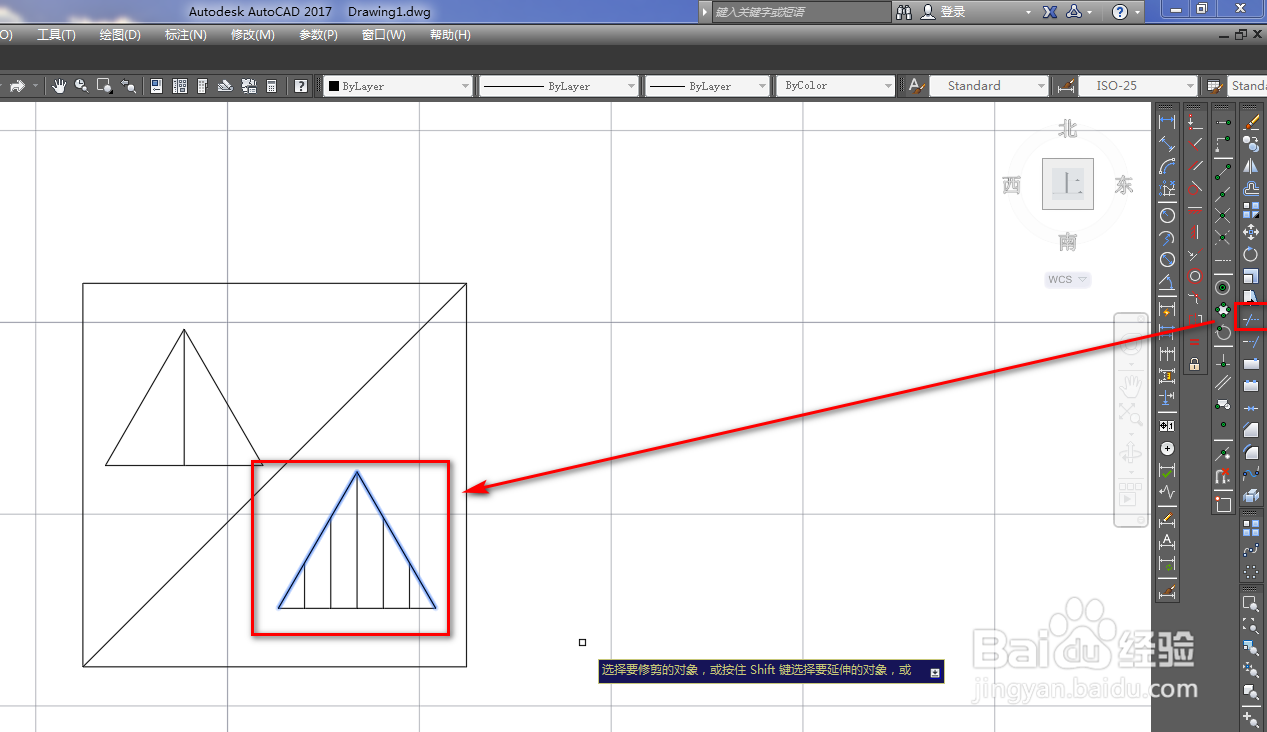Open the ISO-25 dimension style dropdown

[1138, 86]
